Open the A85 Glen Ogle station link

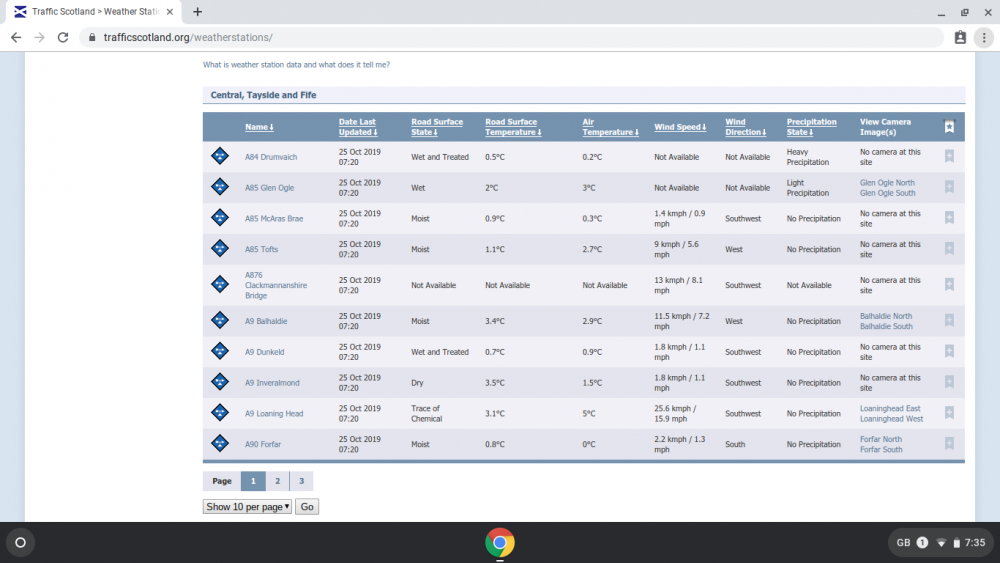point(270,187)
